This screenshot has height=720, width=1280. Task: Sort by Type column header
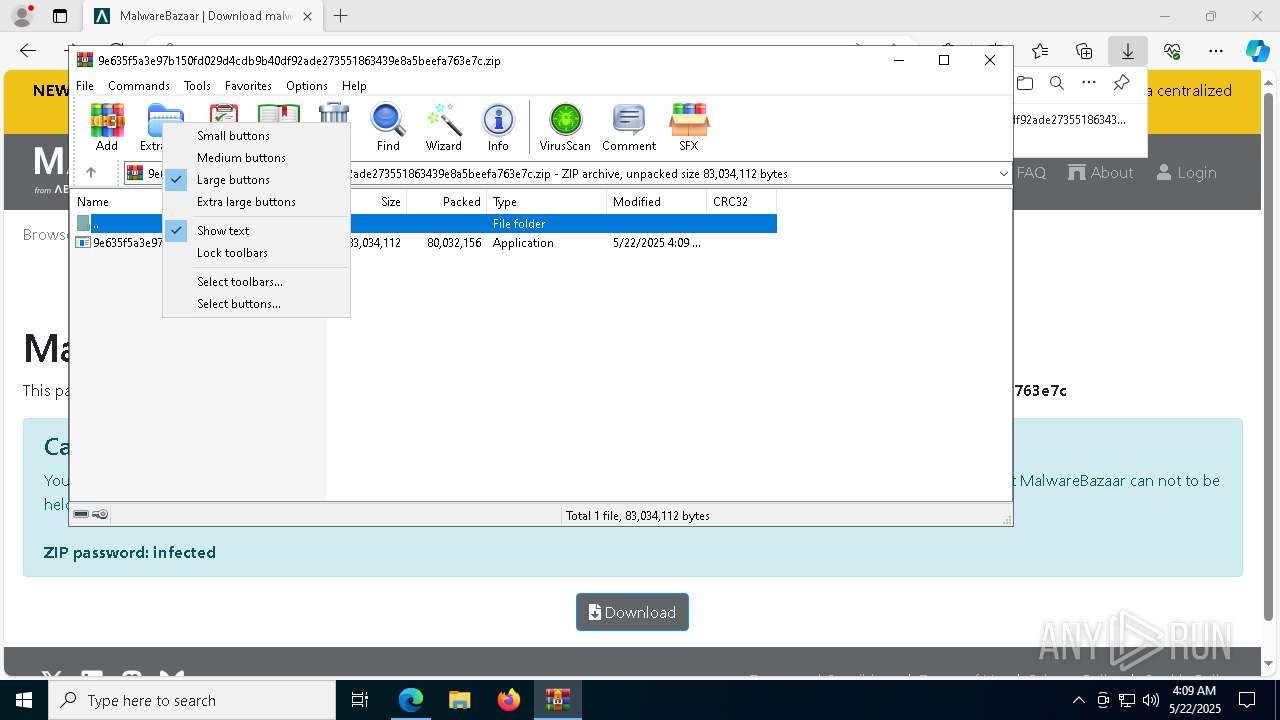coord(547,201)
